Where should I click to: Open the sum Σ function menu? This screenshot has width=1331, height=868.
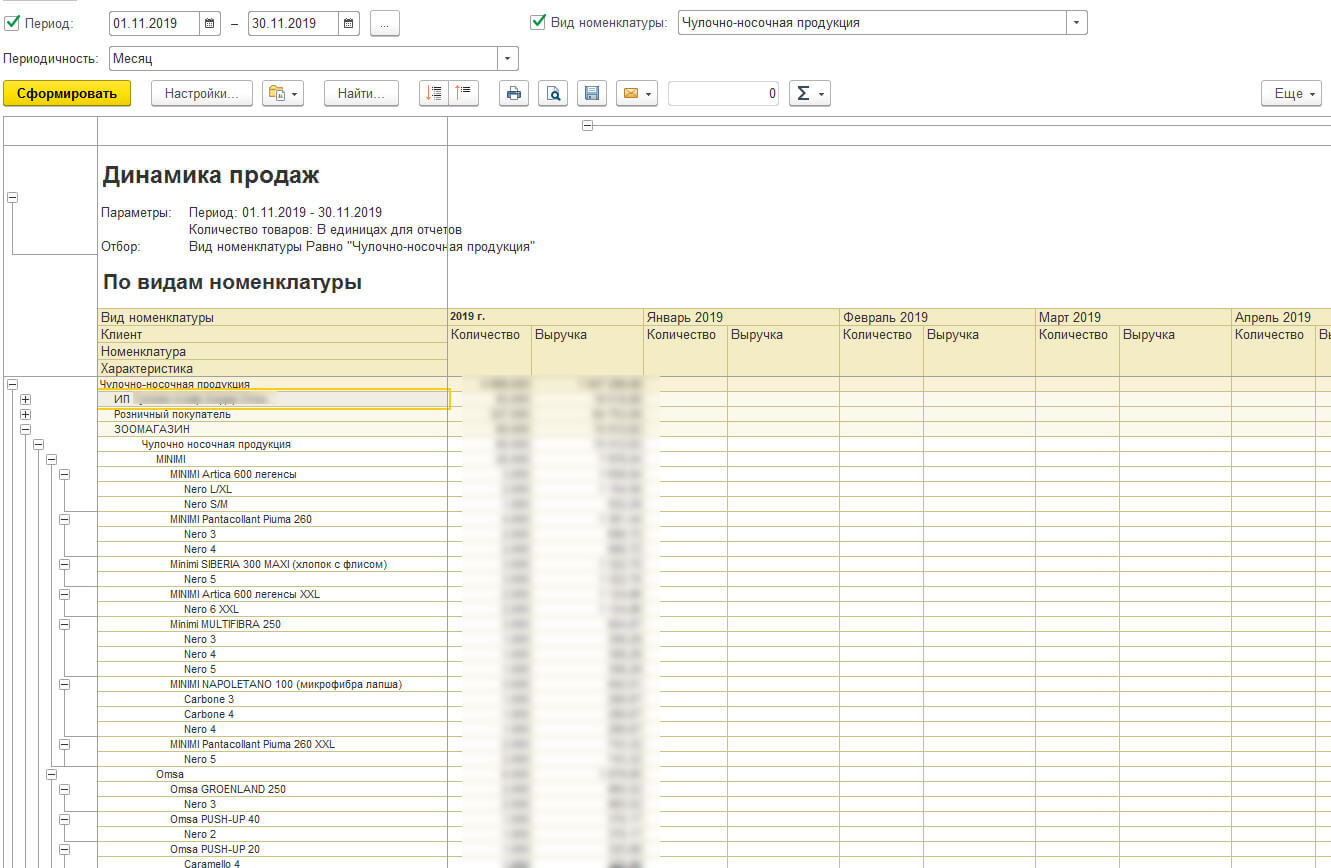(809, 94)
